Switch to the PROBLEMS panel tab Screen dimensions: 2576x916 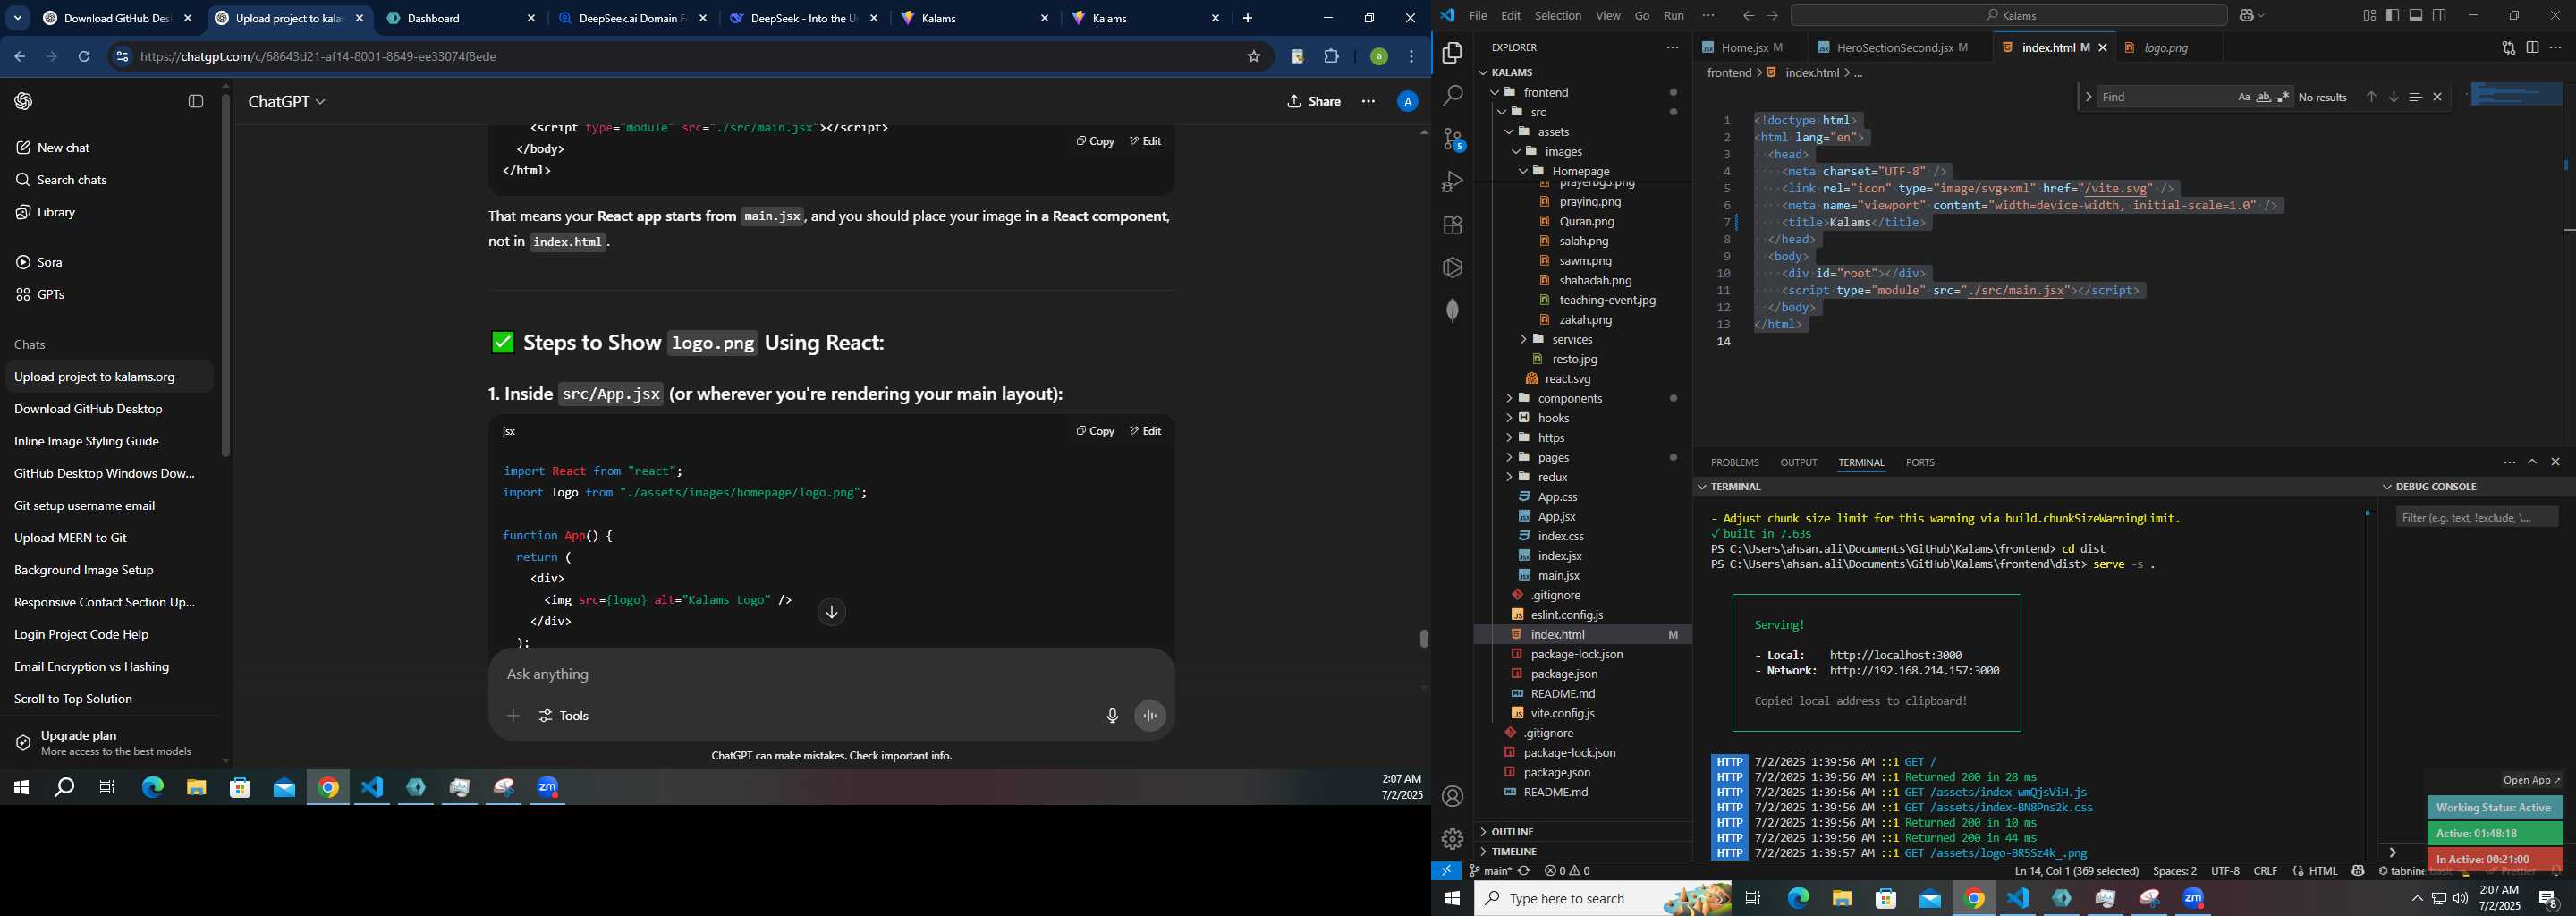[1734, 463]
